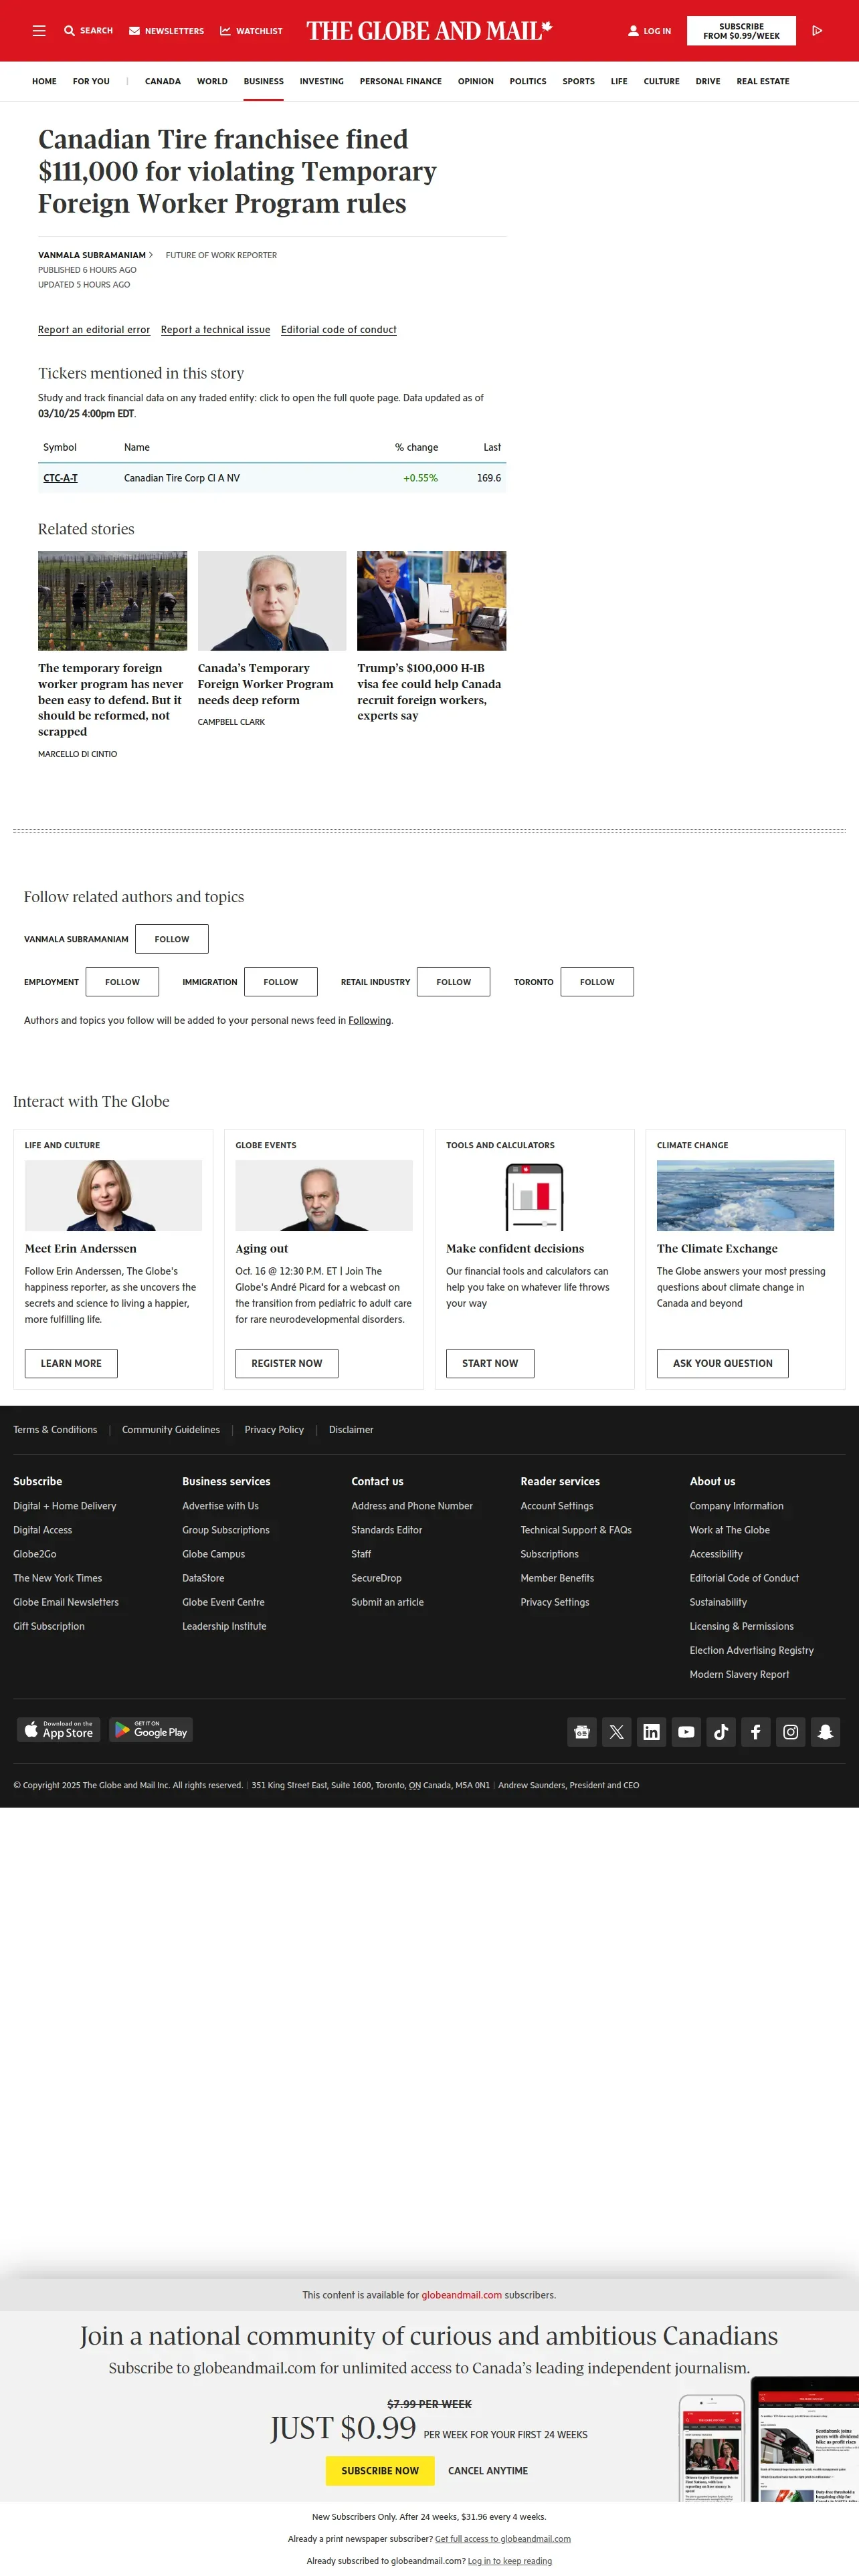Open the LinkedIn footer icon
This screenshot has height=2576, width=859.
tap(651, 1732)
